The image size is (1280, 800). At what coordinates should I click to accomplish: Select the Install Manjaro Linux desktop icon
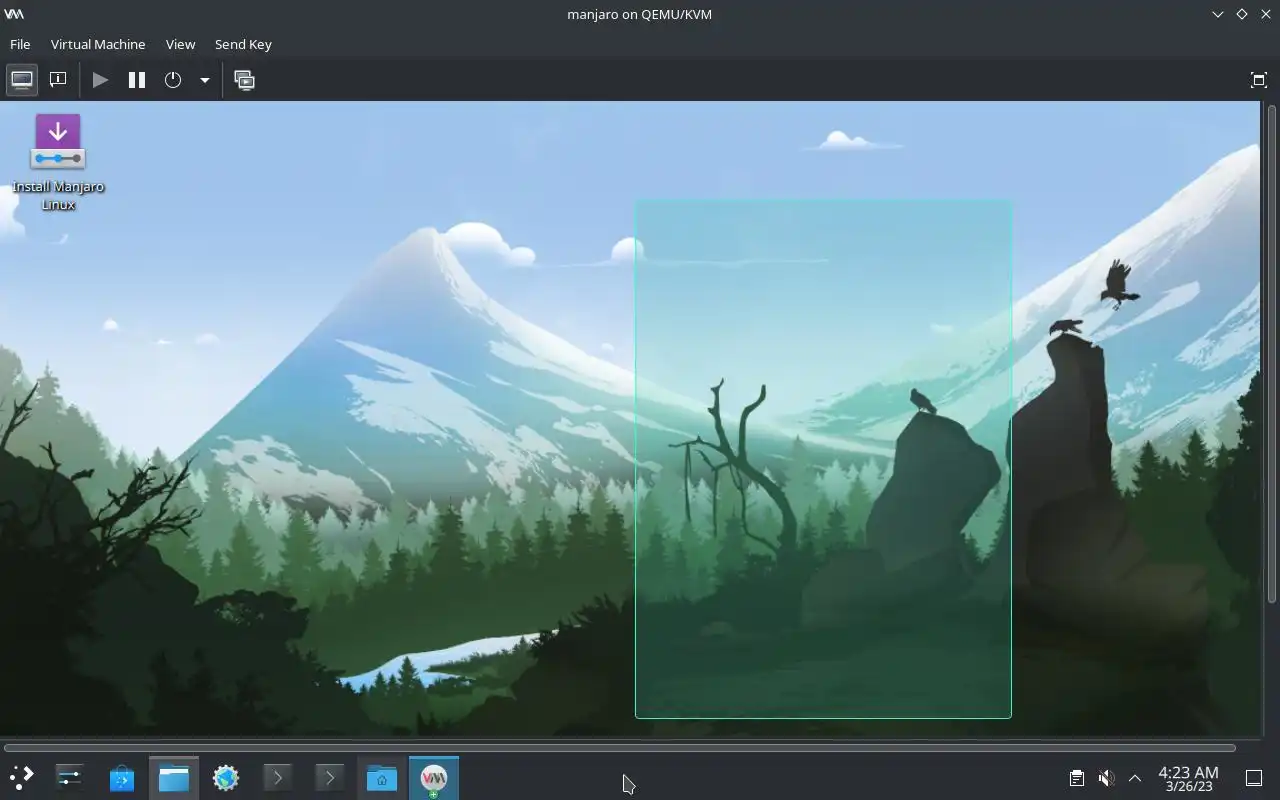coord(58,162)
